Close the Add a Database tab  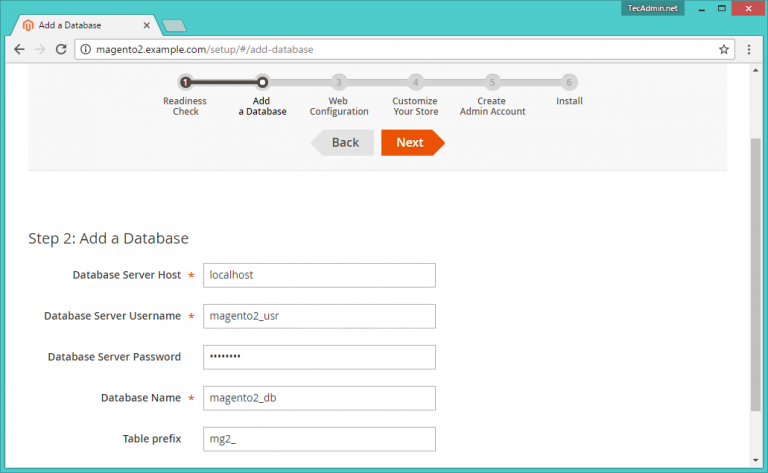pyautogui.click(x=144, y=24)
